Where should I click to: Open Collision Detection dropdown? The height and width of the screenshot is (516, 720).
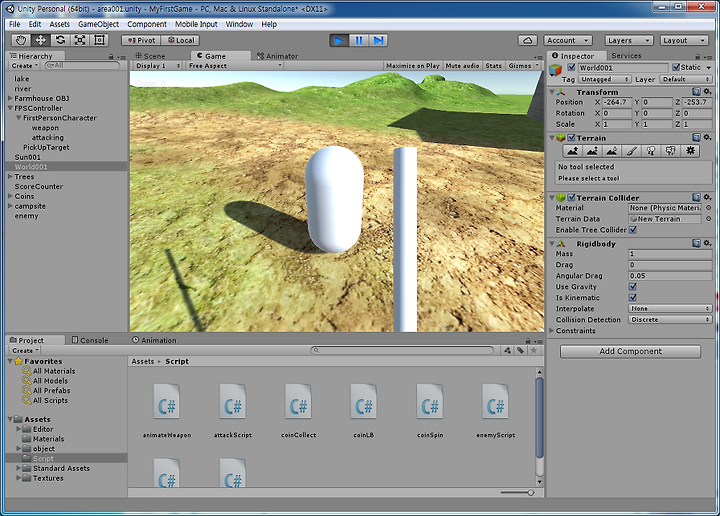click(670, 320)
